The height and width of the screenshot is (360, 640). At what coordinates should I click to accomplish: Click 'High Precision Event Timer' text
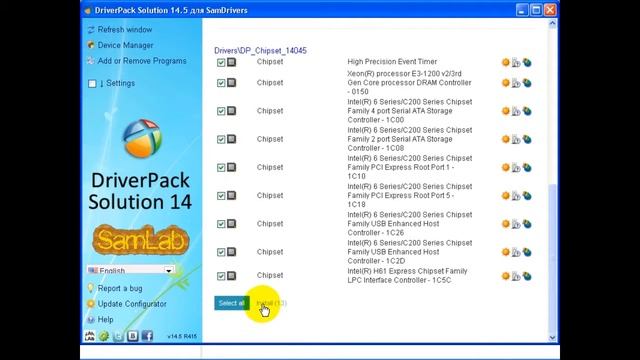392,62
